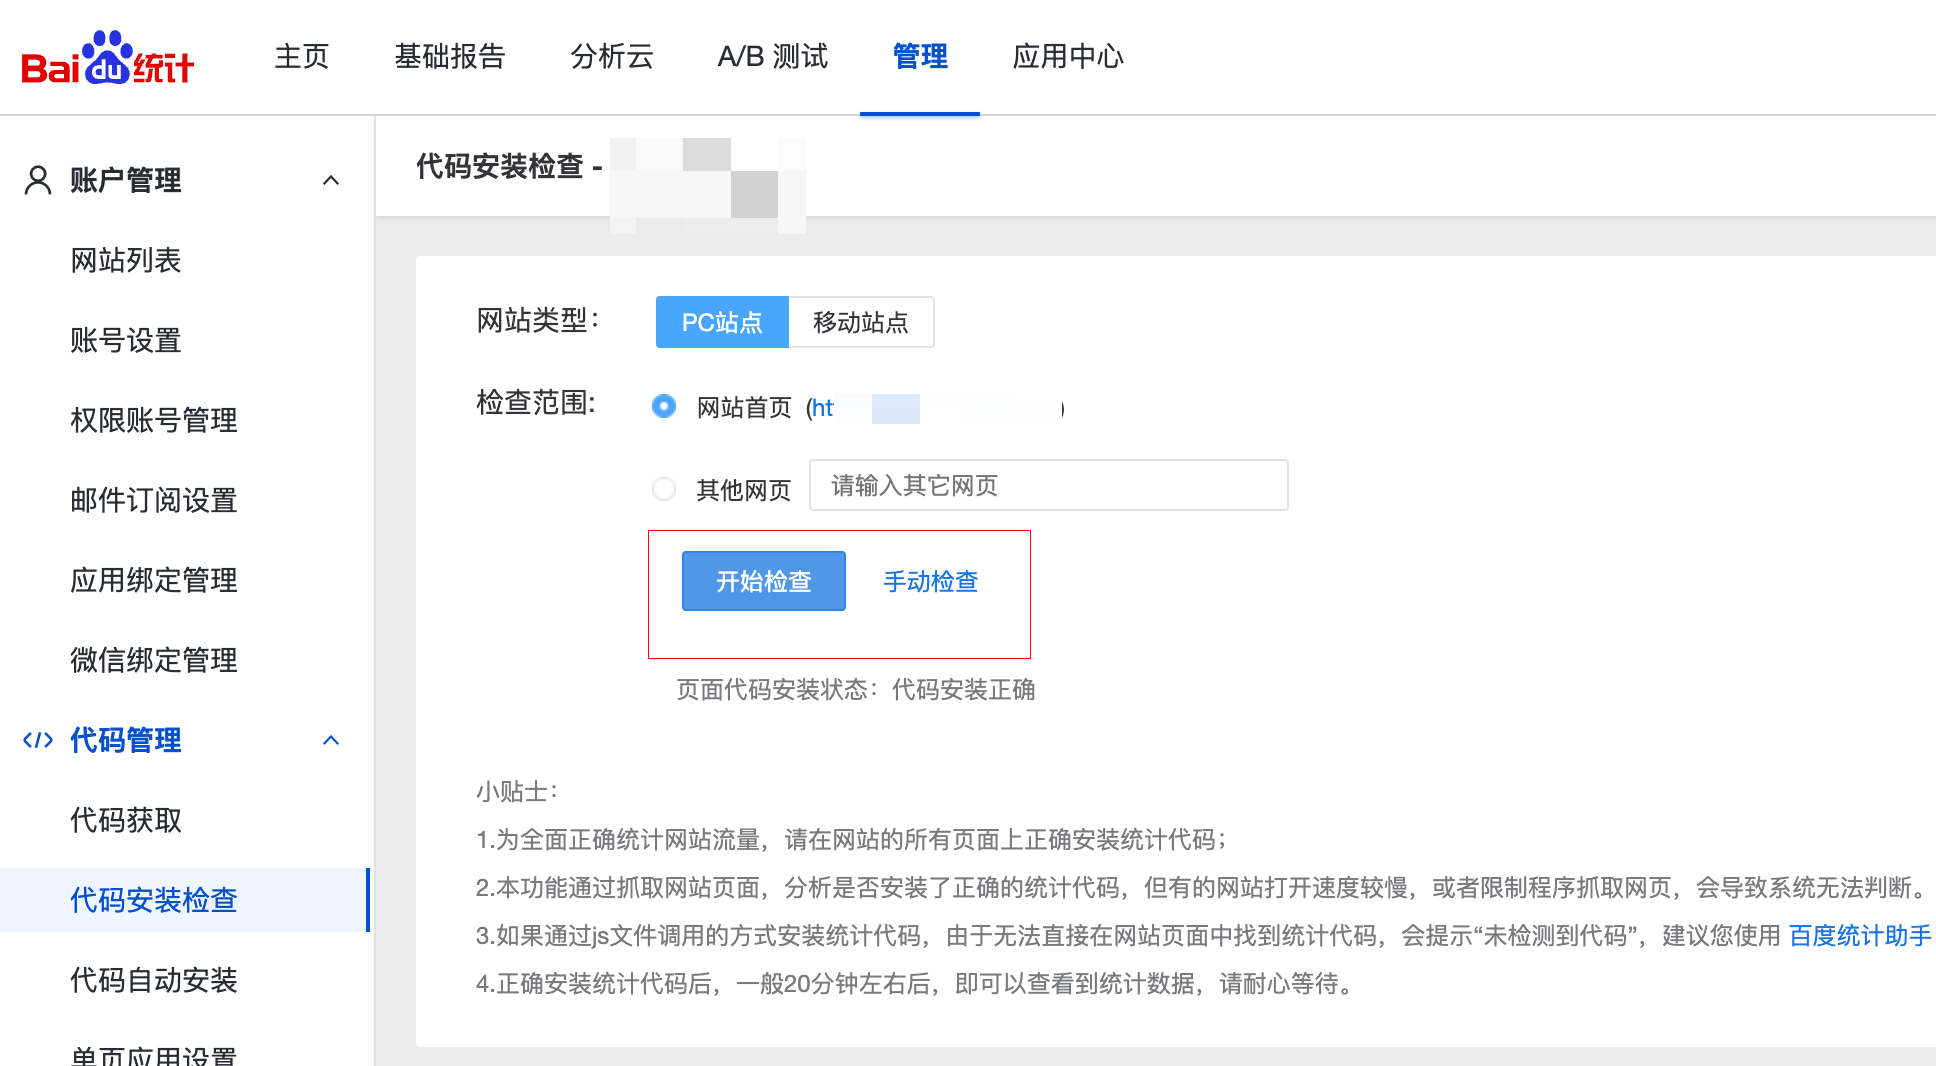
Task: Click the Baidu Tongji logo
Action: [x=107, y=58]
